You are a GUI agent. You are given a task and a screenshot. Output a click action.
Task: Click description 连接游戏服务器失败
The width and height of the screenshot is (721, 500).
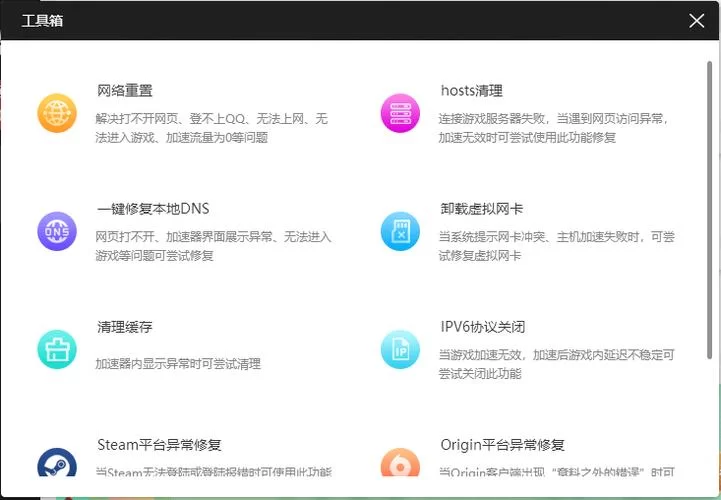click(553, 128)
